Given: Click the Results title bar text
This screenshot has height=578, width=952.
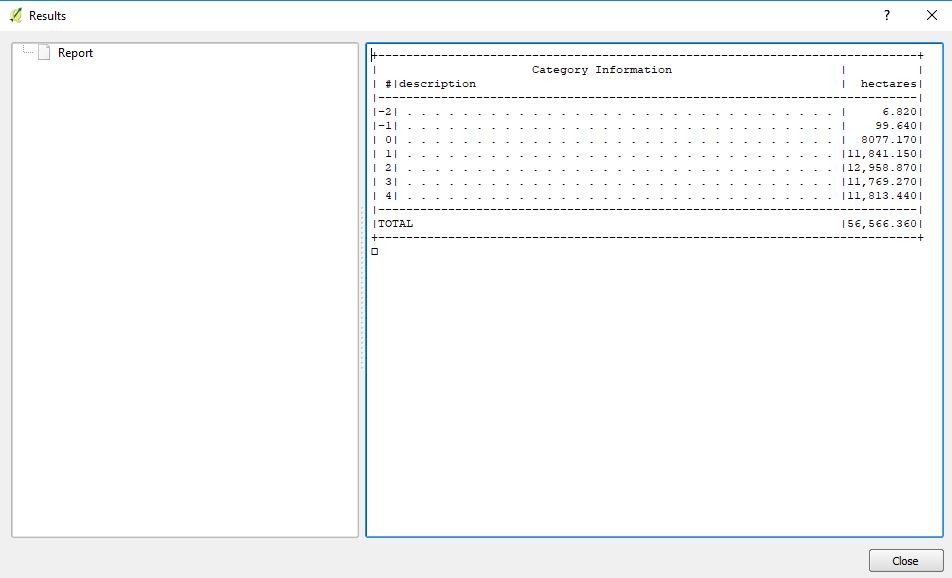Looking at the screenshot, I should (47, 16).
